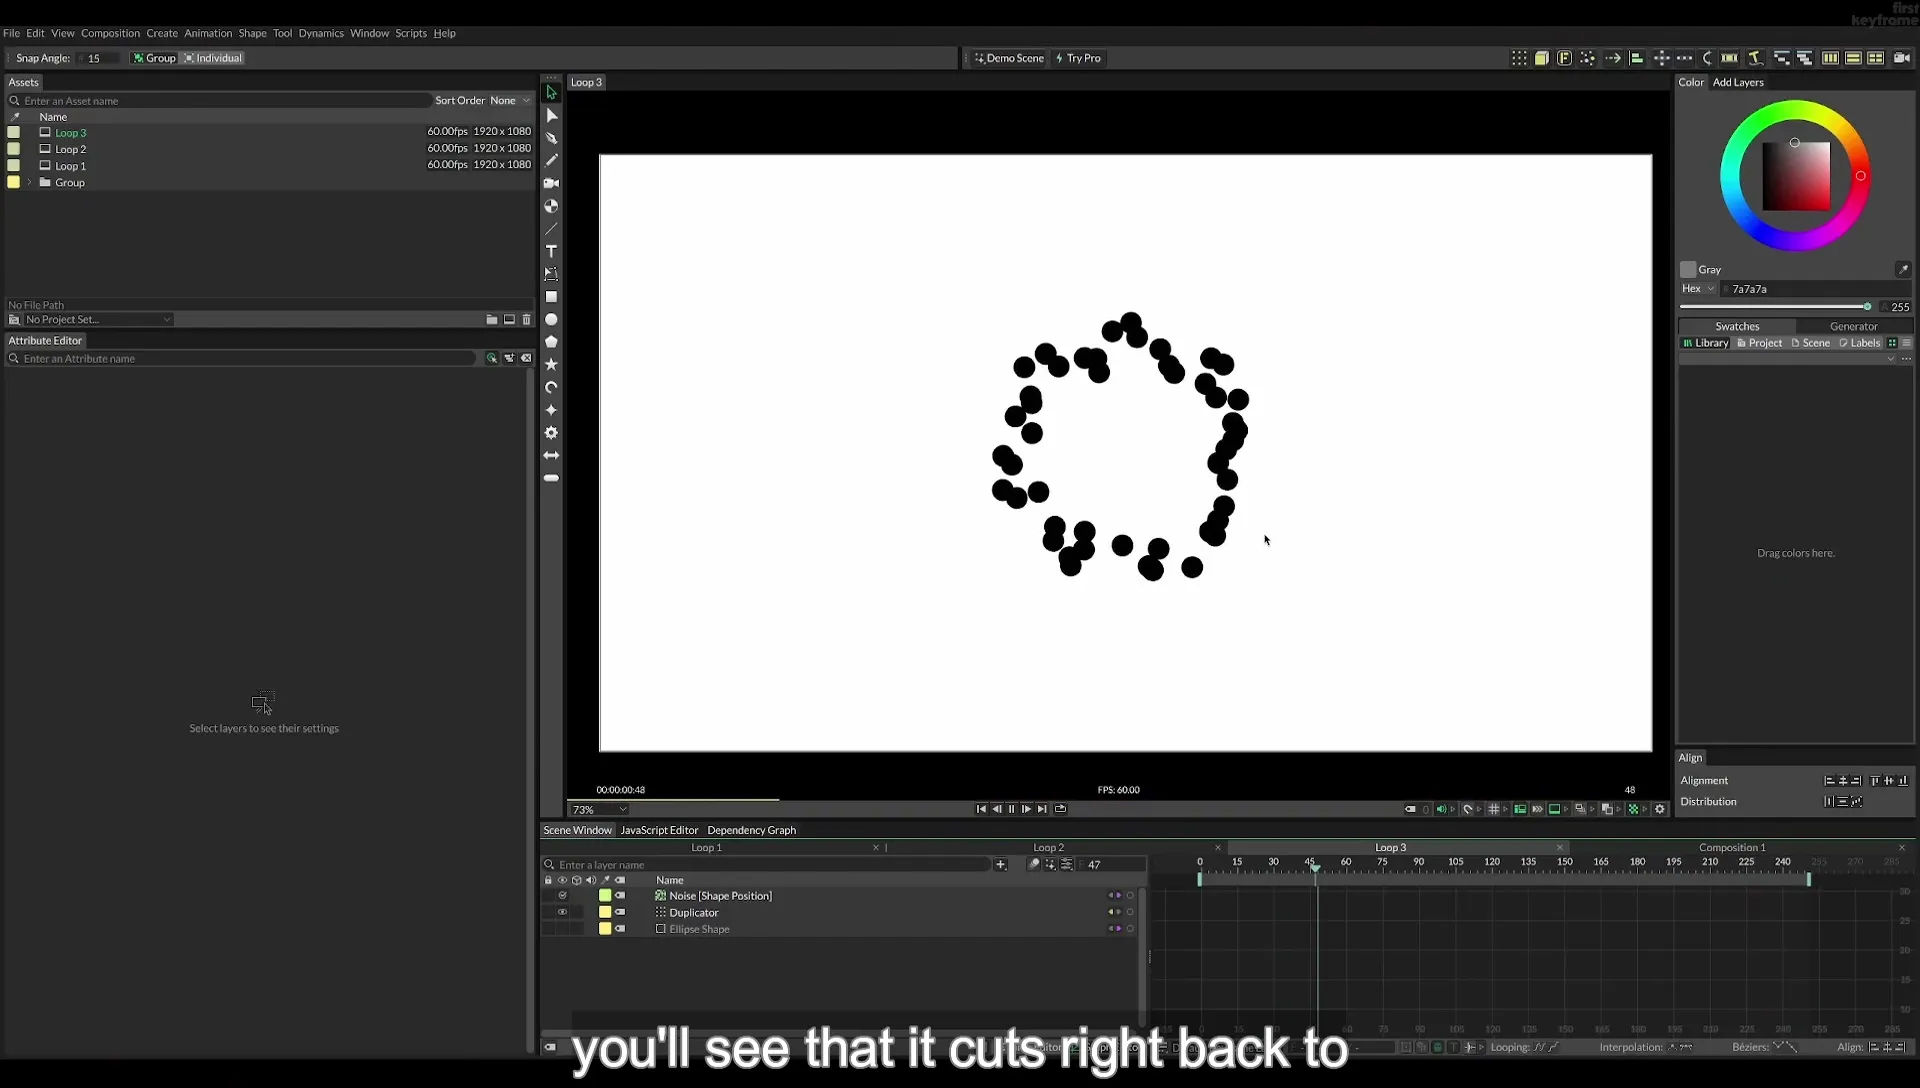This screenshot has height=1088, width=1920.
Task: Toggle the checkerboard transparency icon
Action: (1633, 809)
